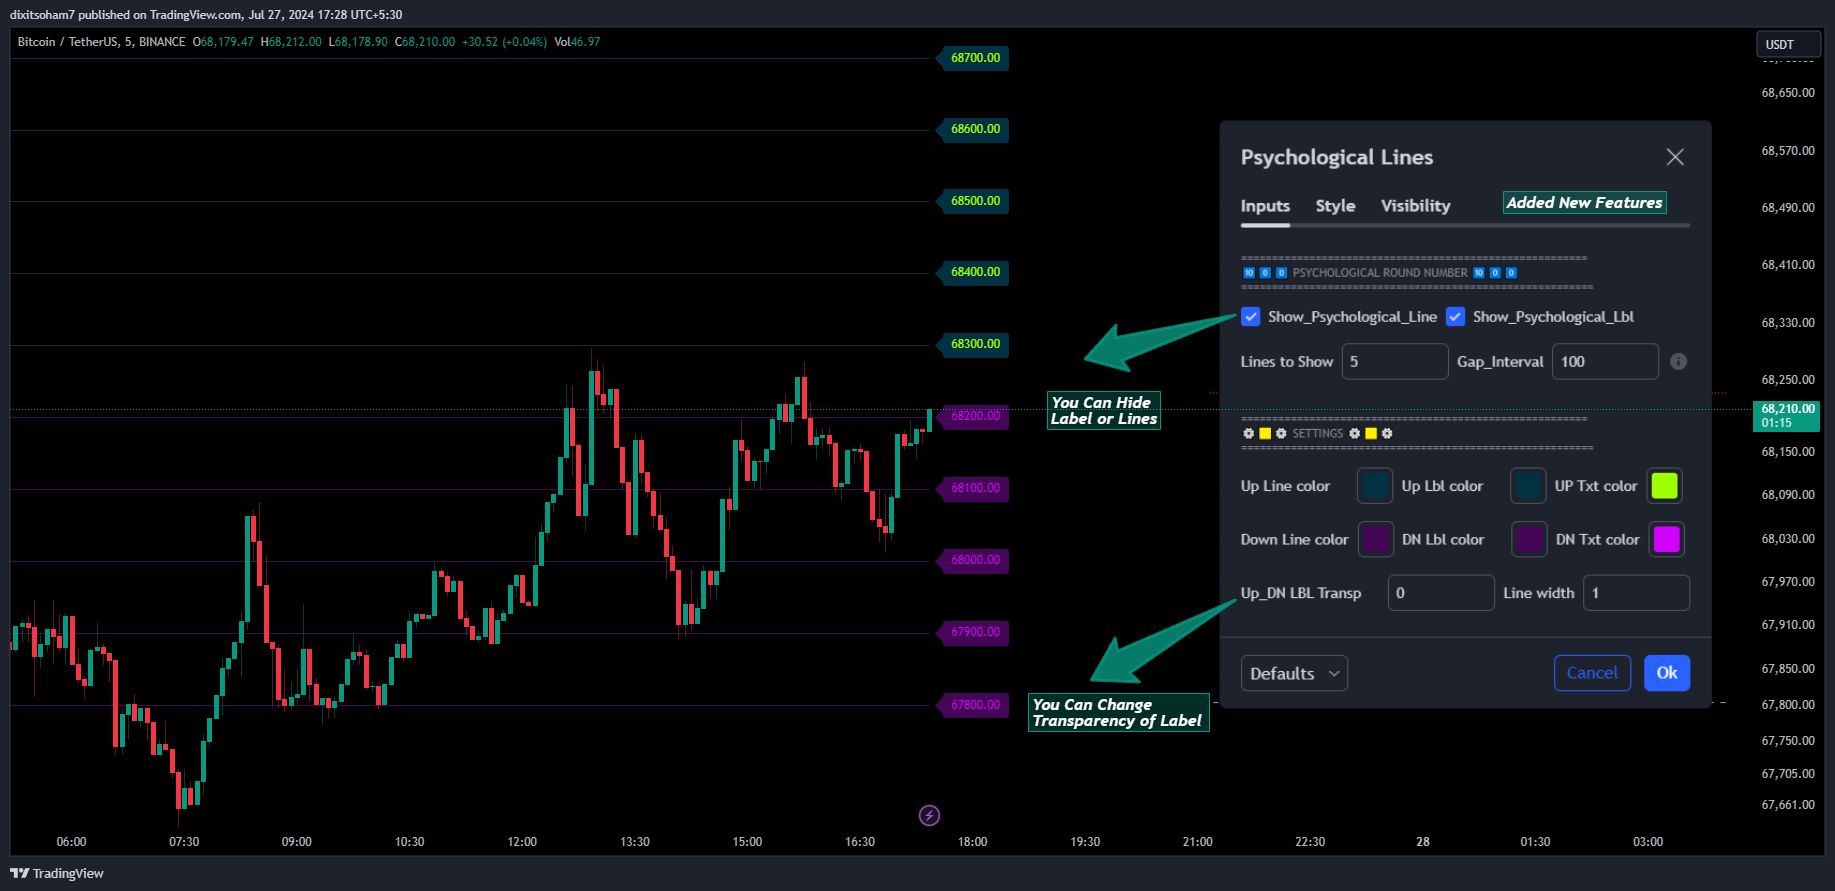Screen dimensions: 1835x891
Task: Click the purple lightning go-to-realtime icon
Action: point(929,815)
